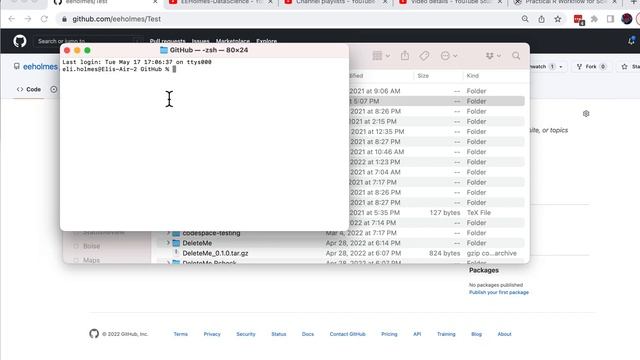Open the Privacy footer link

tap(212, 334)
